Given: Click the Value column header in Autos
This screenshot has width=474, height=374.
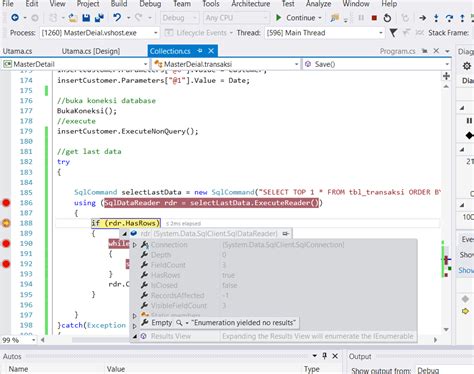Looking at the screenshot, I should tap(116, 369).
